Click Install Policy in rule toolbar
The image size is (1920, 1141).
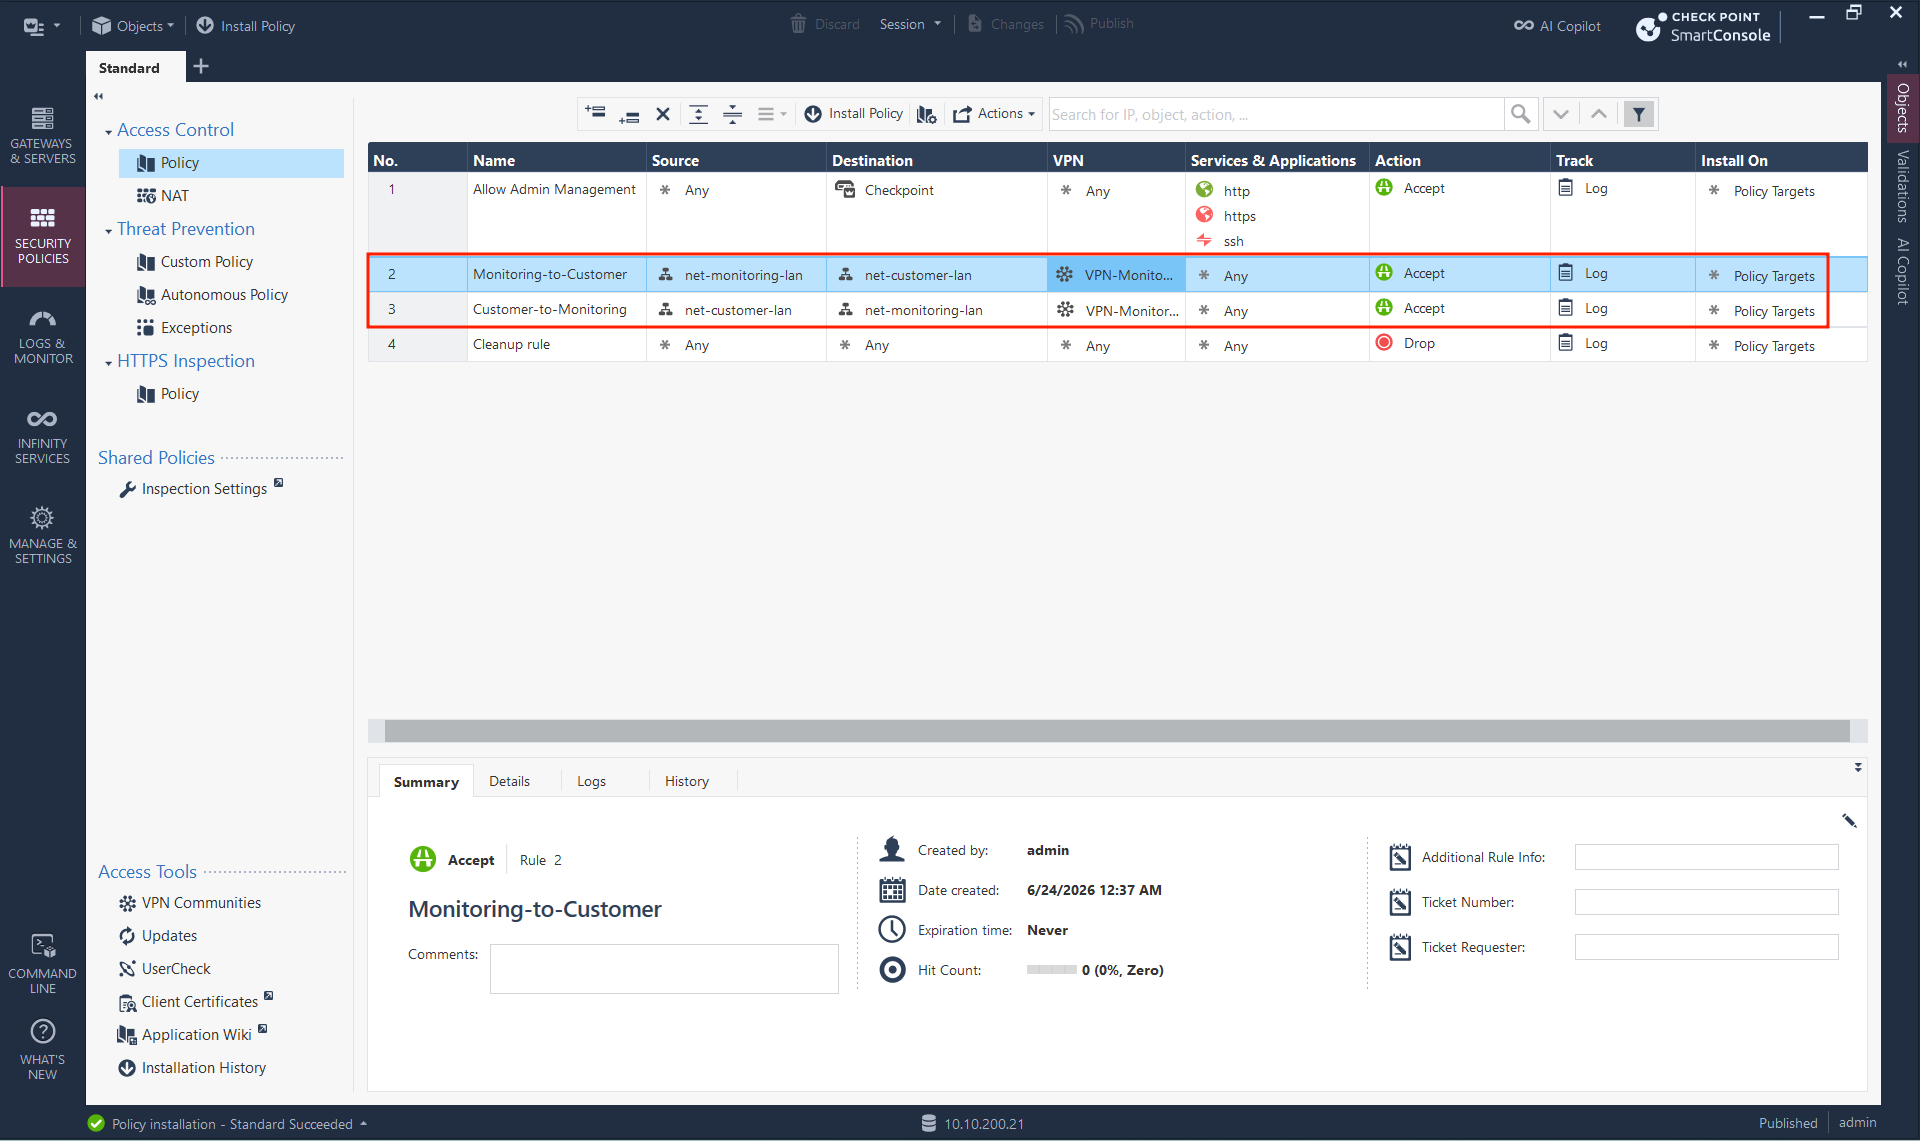854,114
